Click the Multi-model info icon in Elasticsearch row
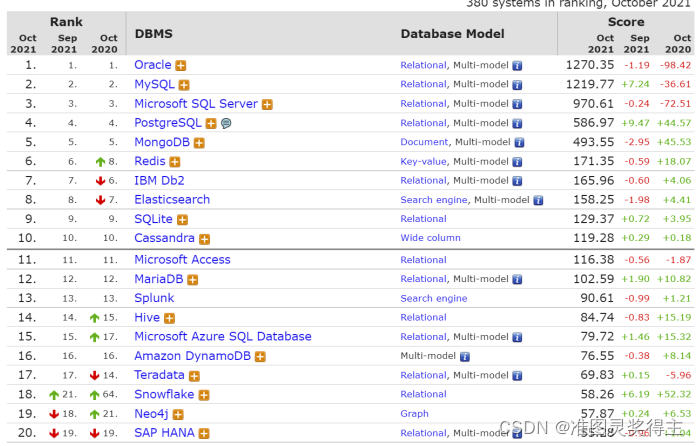 pyautogui.click(x=539, y=200)
